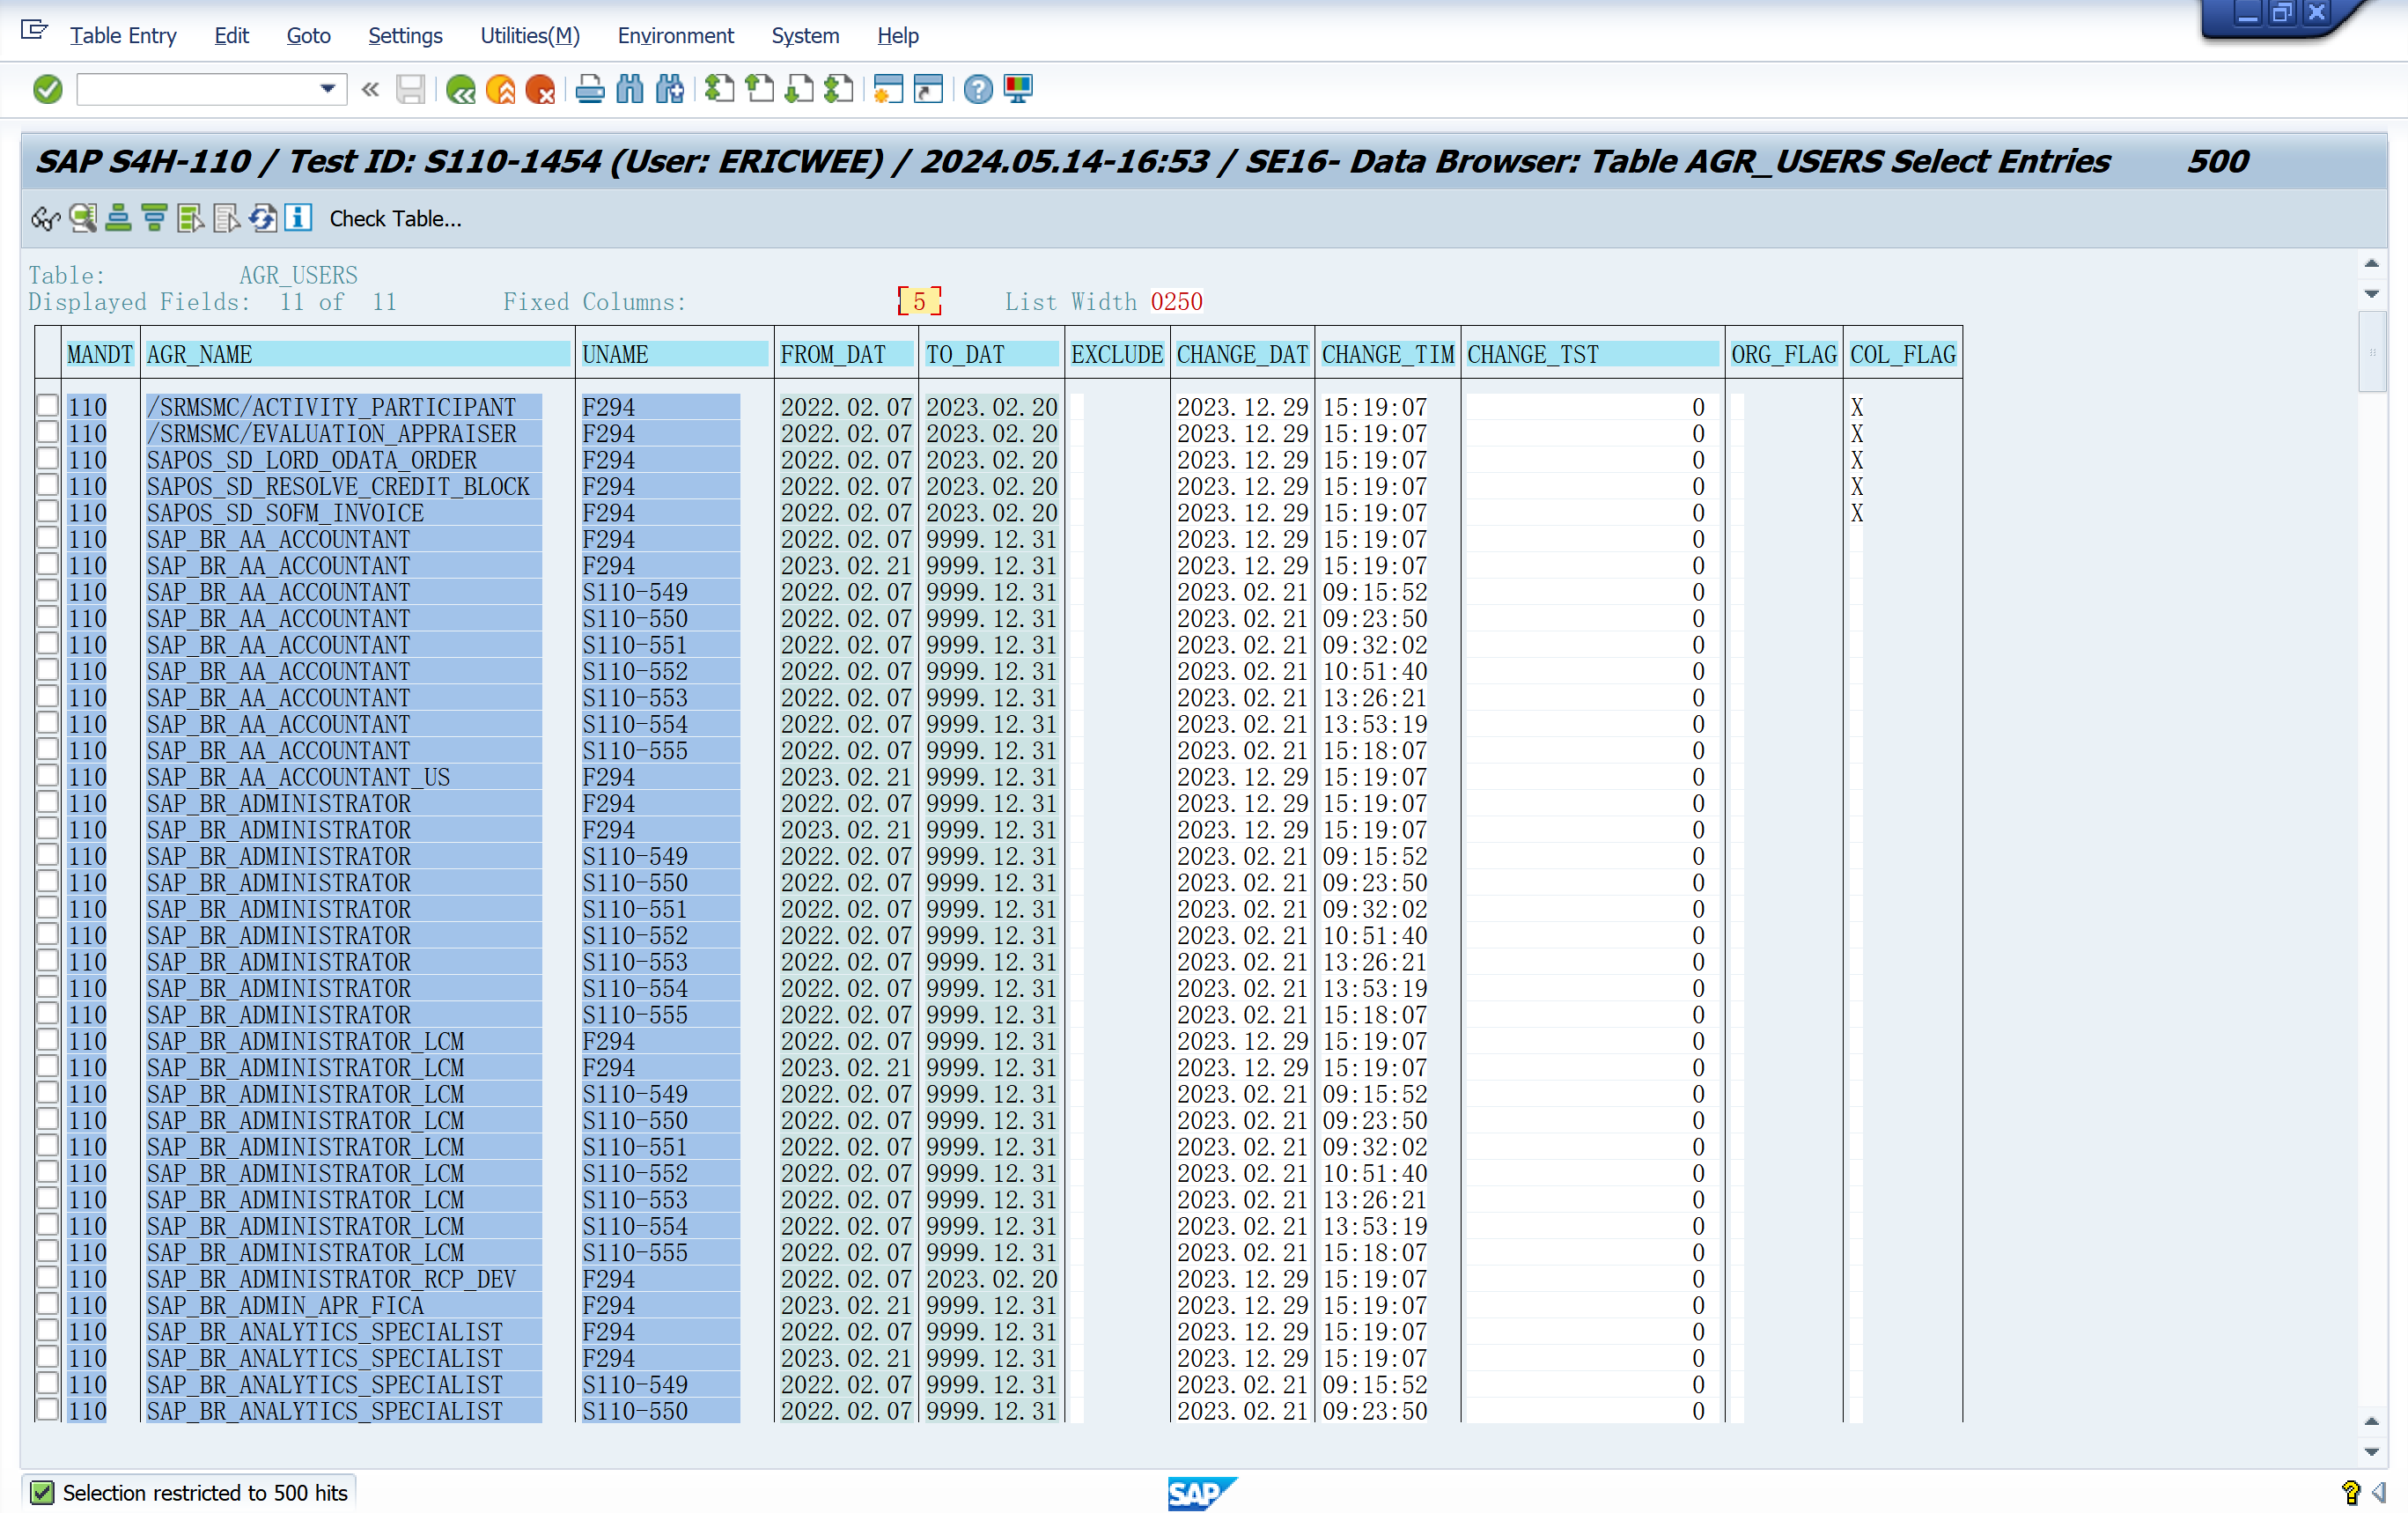
Task: Select checkbox for SAPOS_SD_SOFM_INVOICE row
Action: 47,512
